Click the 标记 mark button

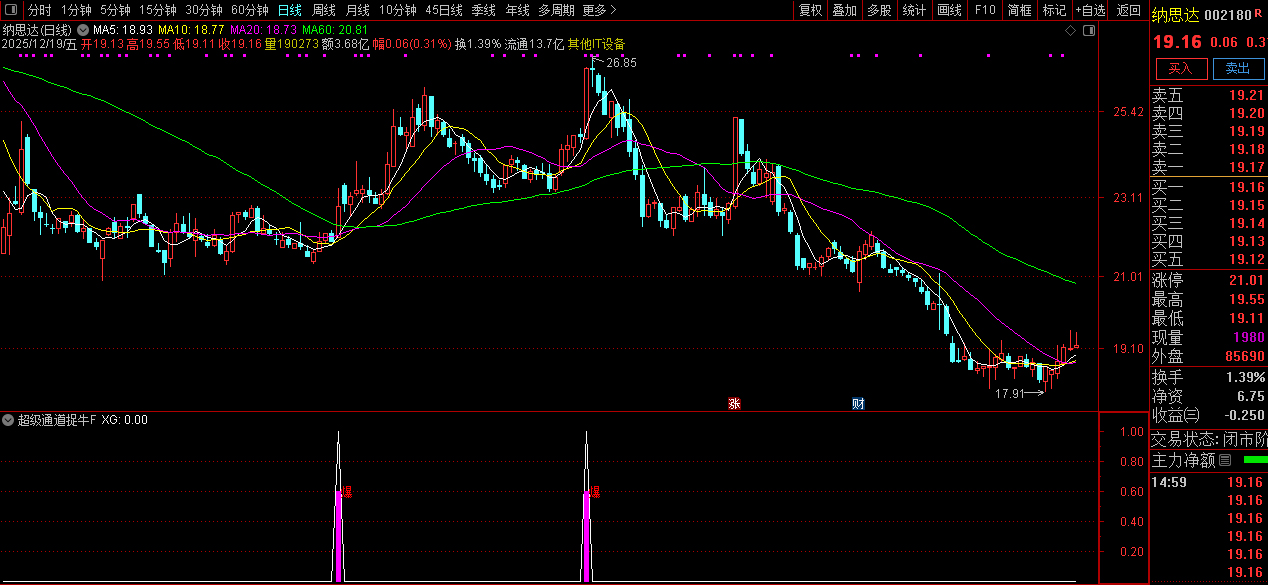click(x=1054, y=10)
